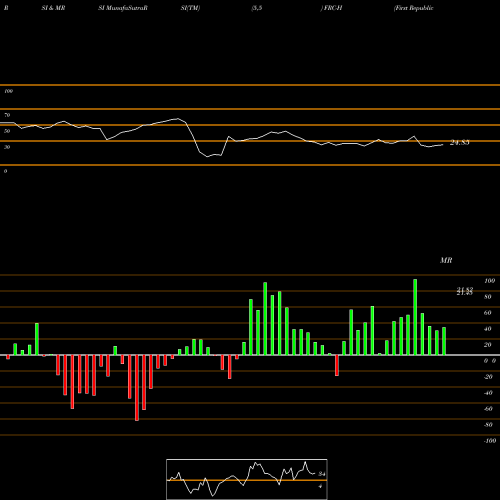The width and height of the screenshot is (500, 500).
Task: Select the 'SI(TM)' header text
Action: tap(190, 8)
